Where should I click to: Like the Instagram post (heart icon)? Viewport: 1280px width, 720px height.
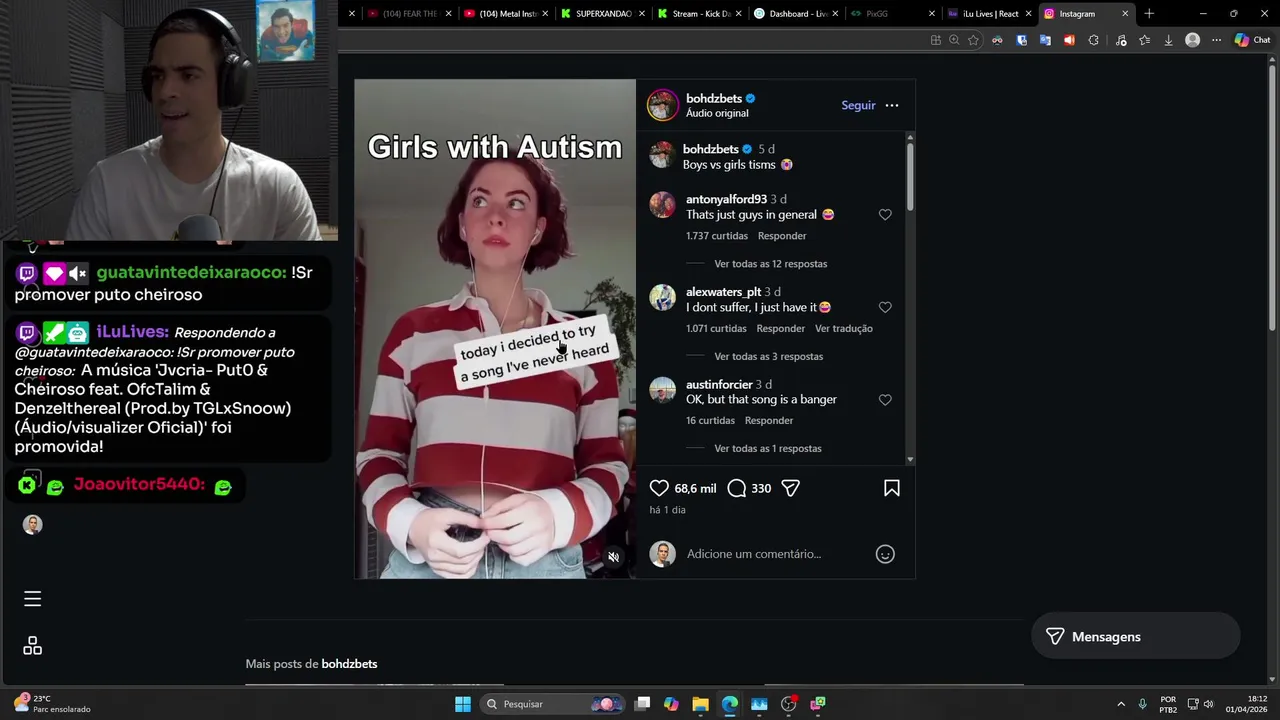point(659,488)
